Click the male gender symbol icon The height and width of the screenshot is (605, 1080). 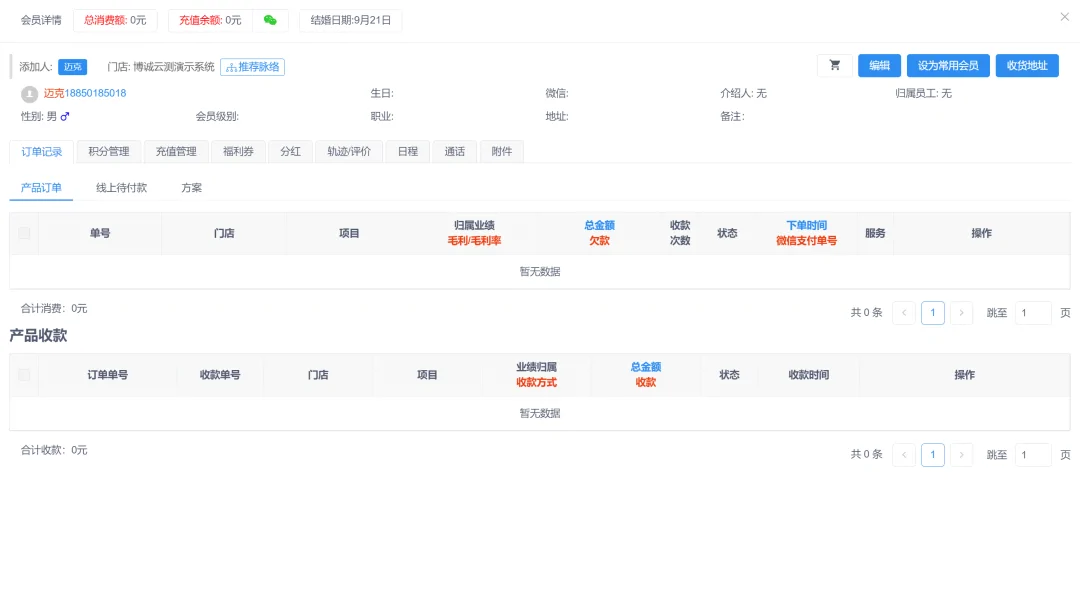(65, 116)
